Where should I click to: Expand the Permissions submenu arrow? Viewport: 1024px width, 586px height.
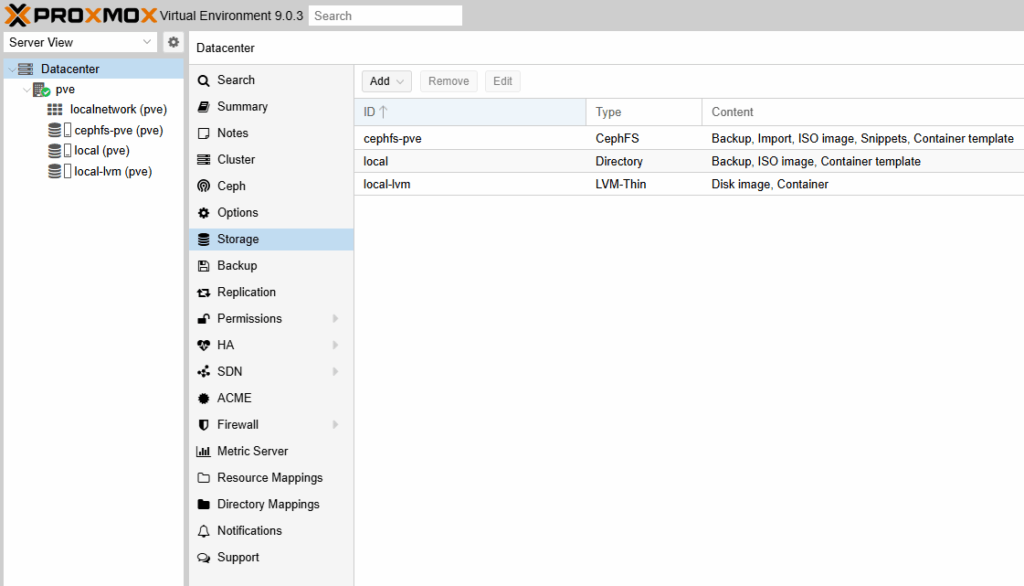pyautogui.click(x=336, y=319)
